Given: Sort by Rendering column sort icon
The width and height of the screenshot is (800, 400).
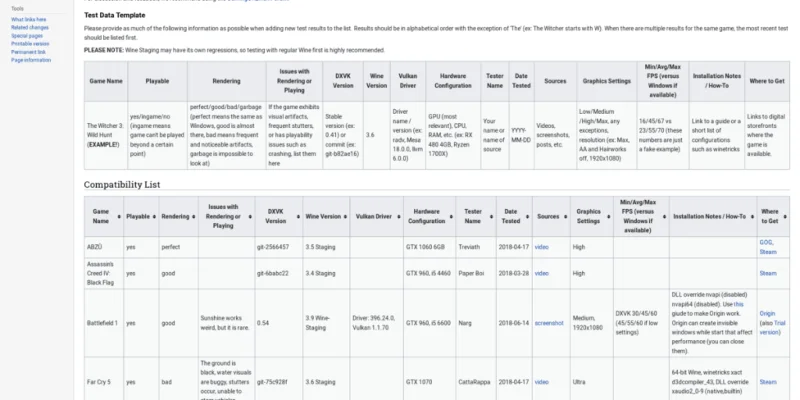Looking at the screenshot, I should (193, 217).
